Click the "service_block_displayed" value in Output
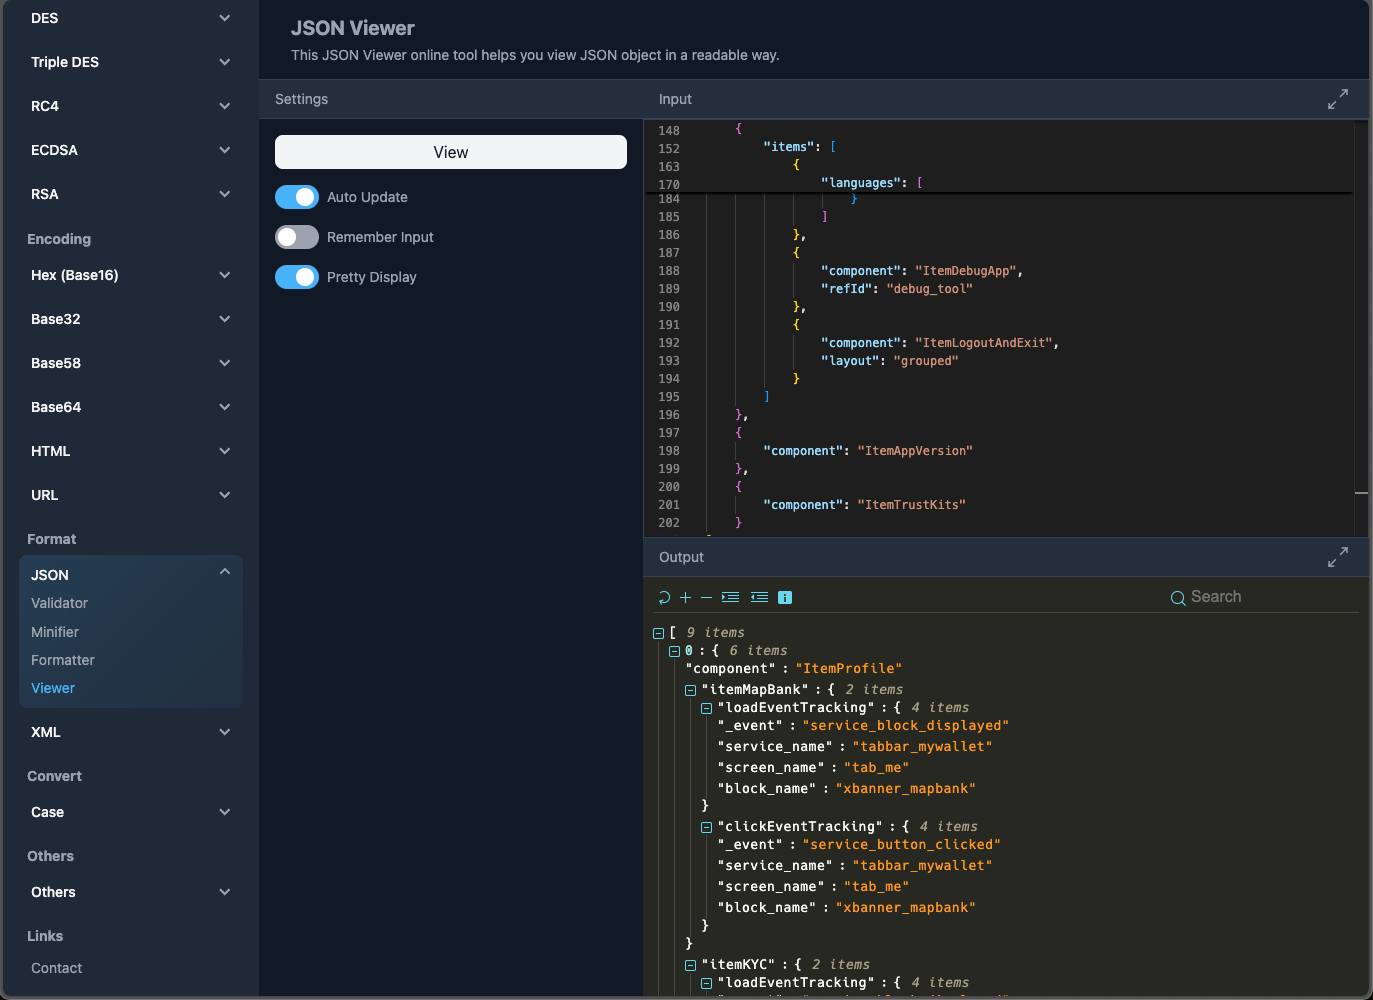 (x=906, y=726)
